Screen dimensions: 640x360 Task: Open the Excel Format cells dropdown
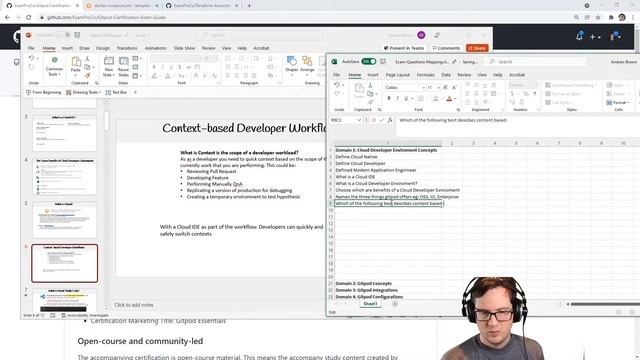coord(618,102)
